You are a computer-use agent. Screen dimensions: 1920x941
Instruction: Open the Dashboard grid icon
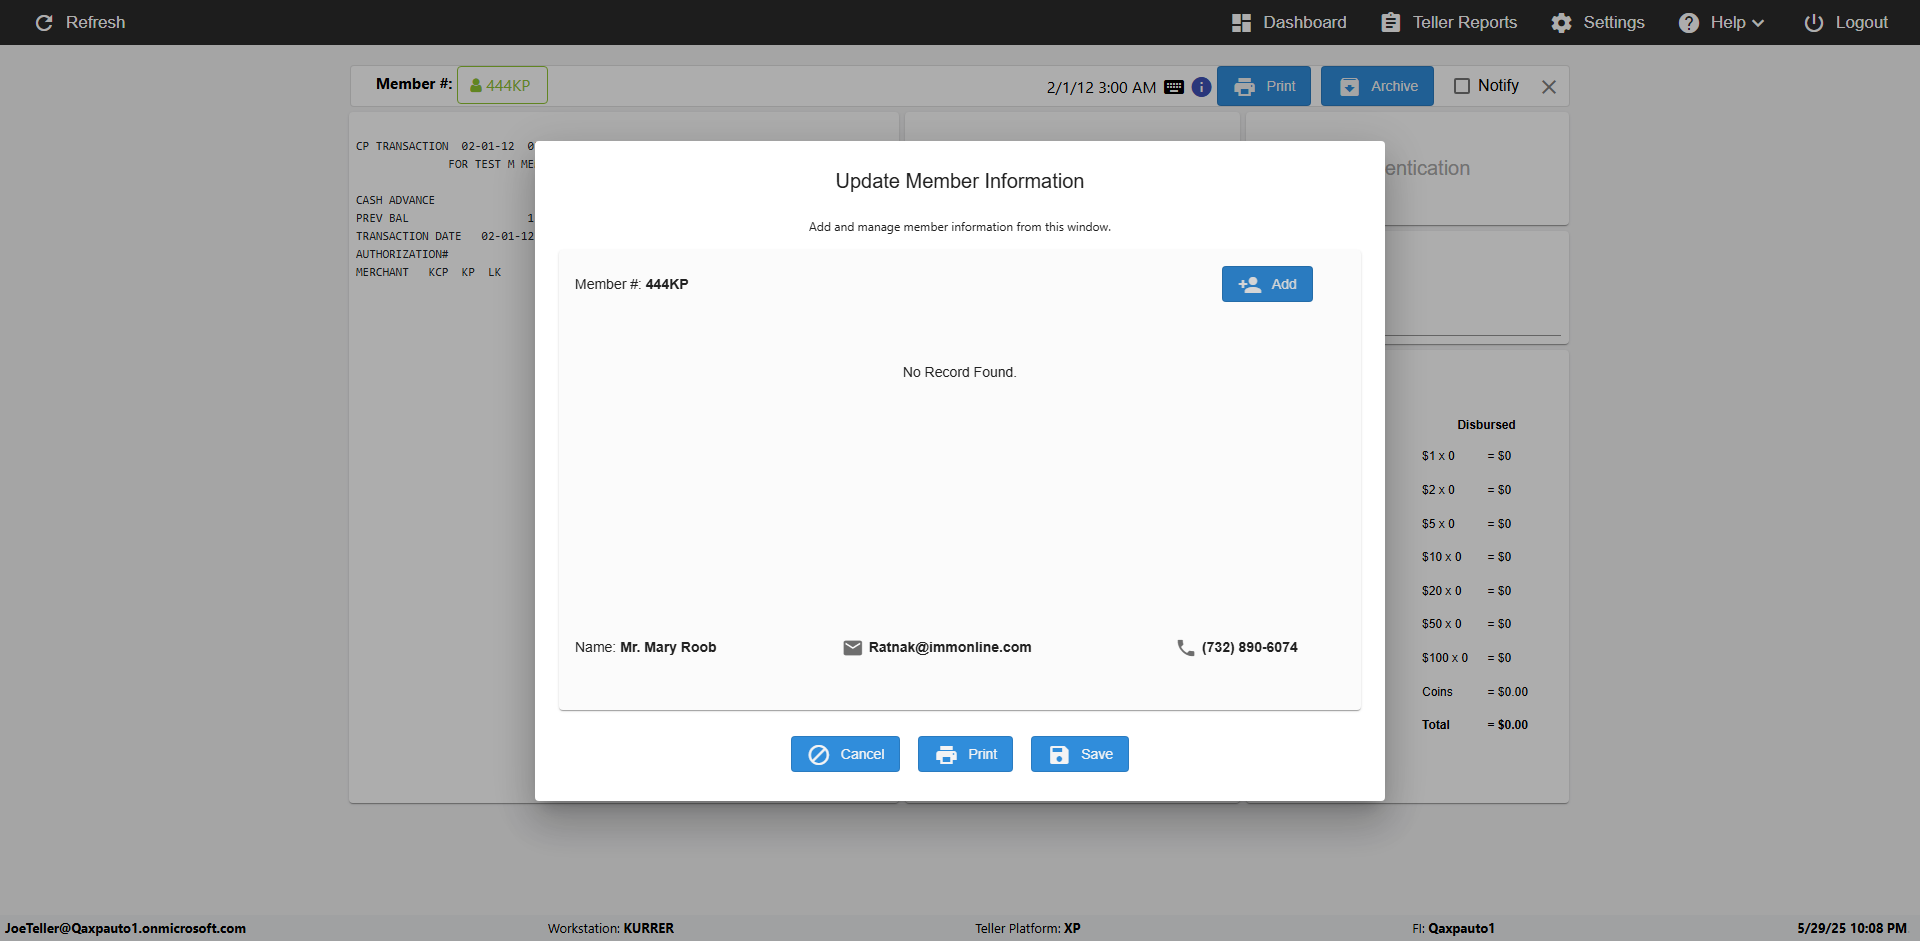(1241, 22)
